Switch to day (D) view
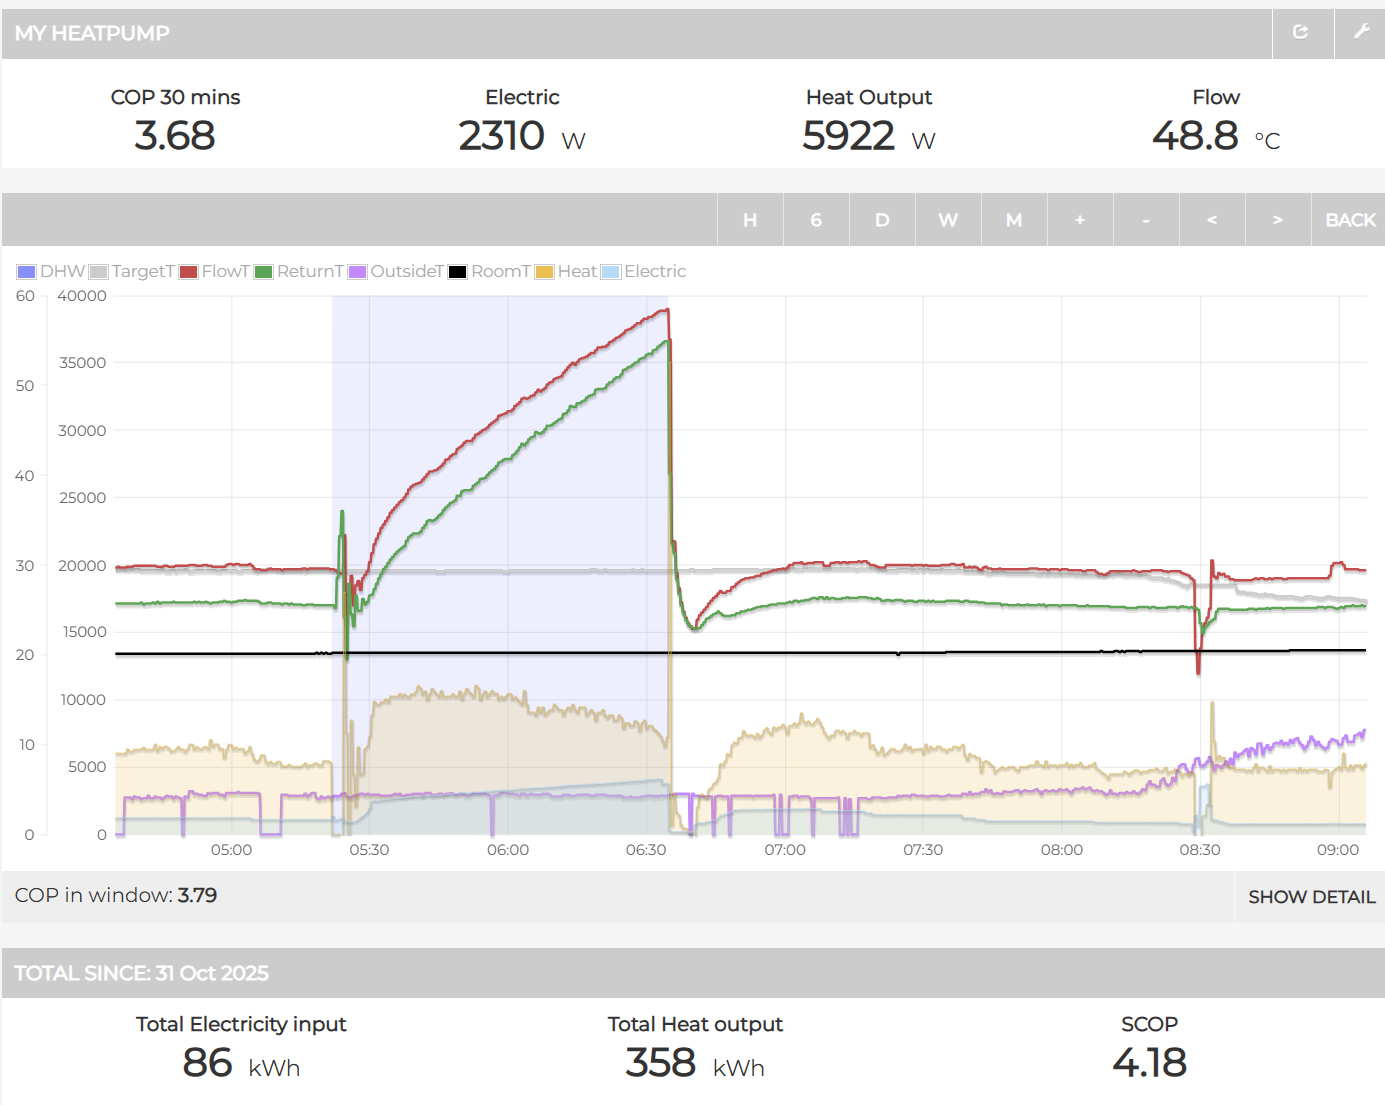This screenshot has height=1105, width=1385. point(882,220)
